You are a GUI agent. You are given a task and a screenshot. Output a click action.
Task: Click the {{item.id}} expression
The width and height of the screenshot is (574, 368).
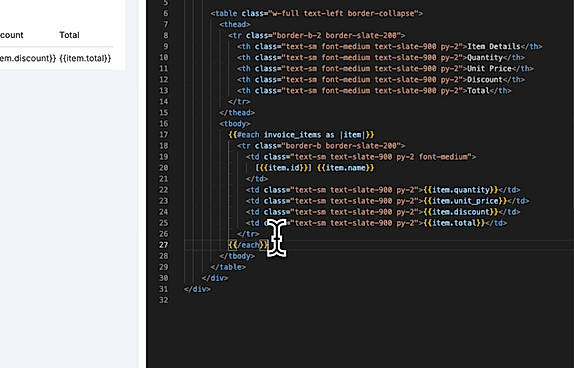click(284, 168)
